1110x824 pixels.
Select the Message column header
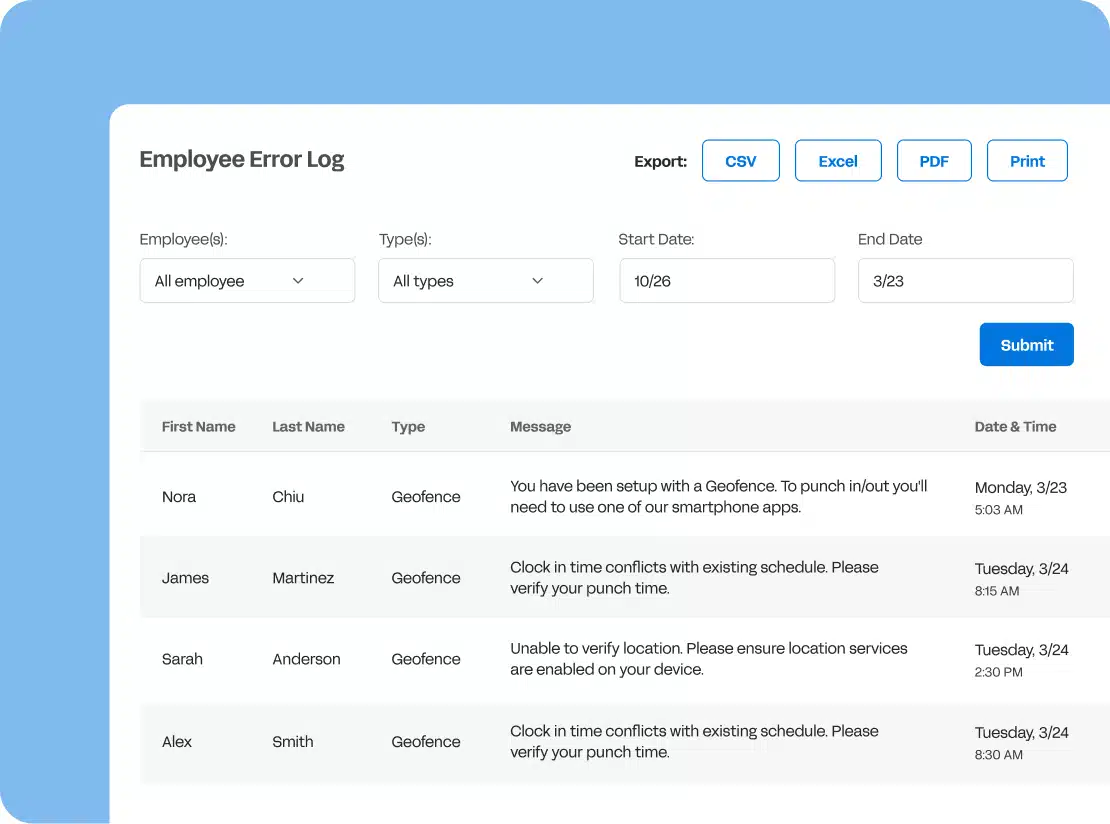[x=540, y=427]
